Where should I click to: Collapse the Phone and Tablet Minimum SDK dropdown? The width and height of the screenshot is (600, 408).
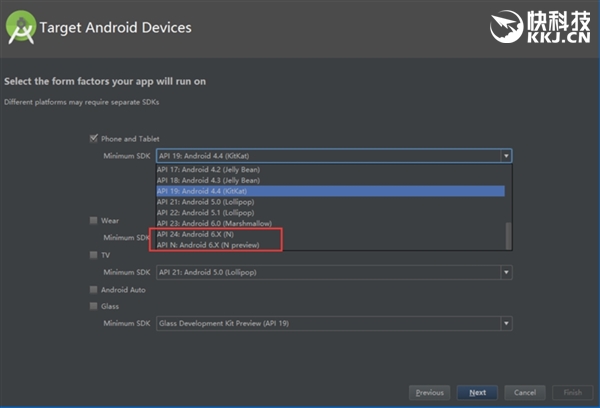pyautogui.click(x=506, y=156)
